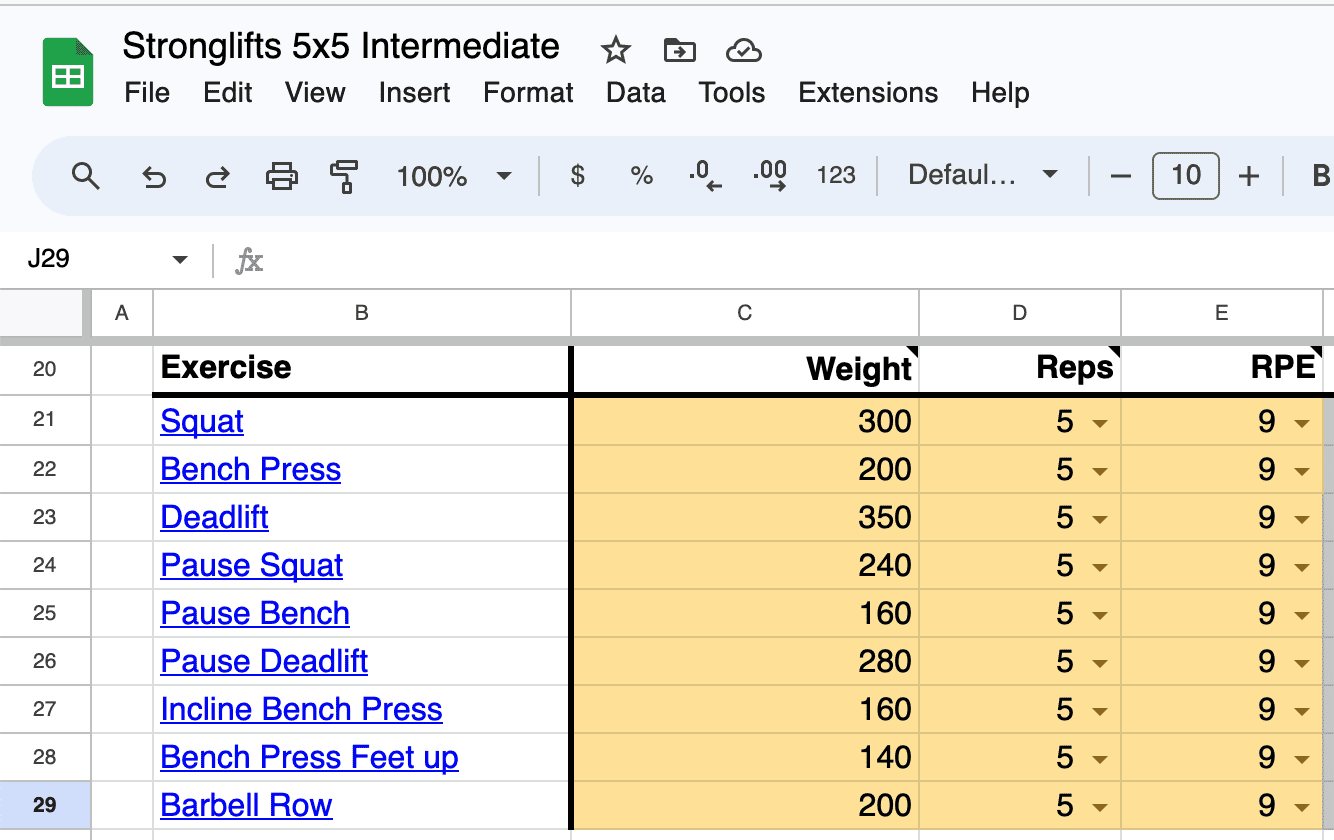Open the Pause Deadlift link
This screenshot has width=1334, height=840.
click(264, 662)
